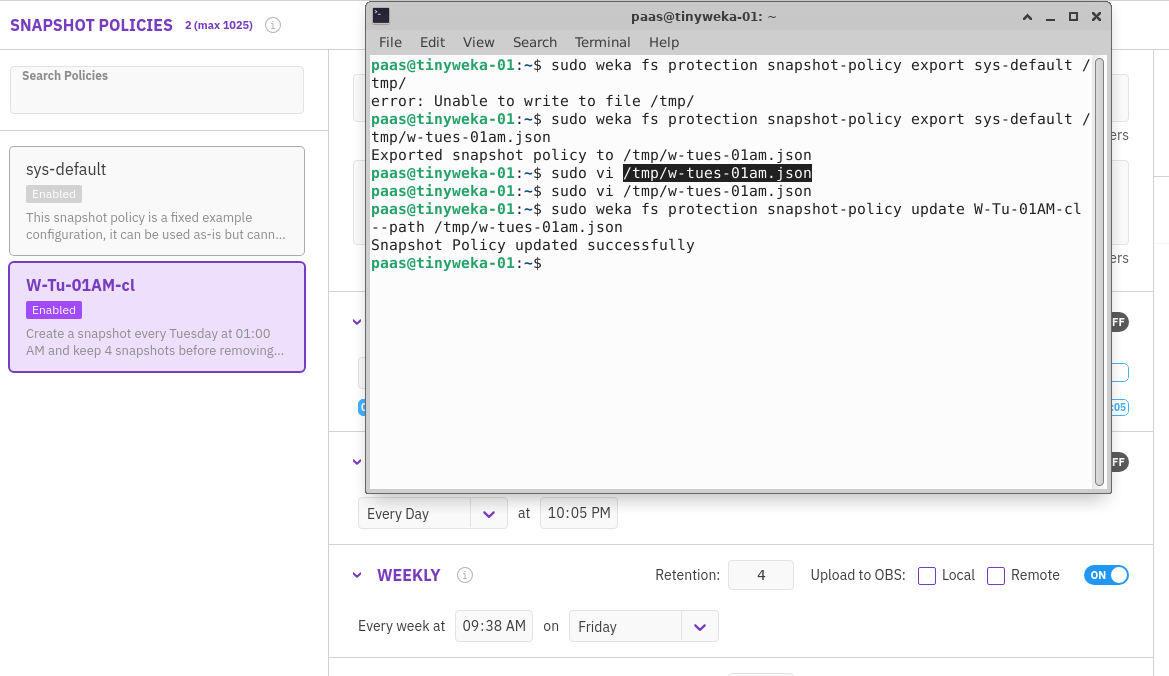The width and height of the screenshot is (1169, 676).
Task: Open the terminal View menu
Action: (x=478, y=42)
